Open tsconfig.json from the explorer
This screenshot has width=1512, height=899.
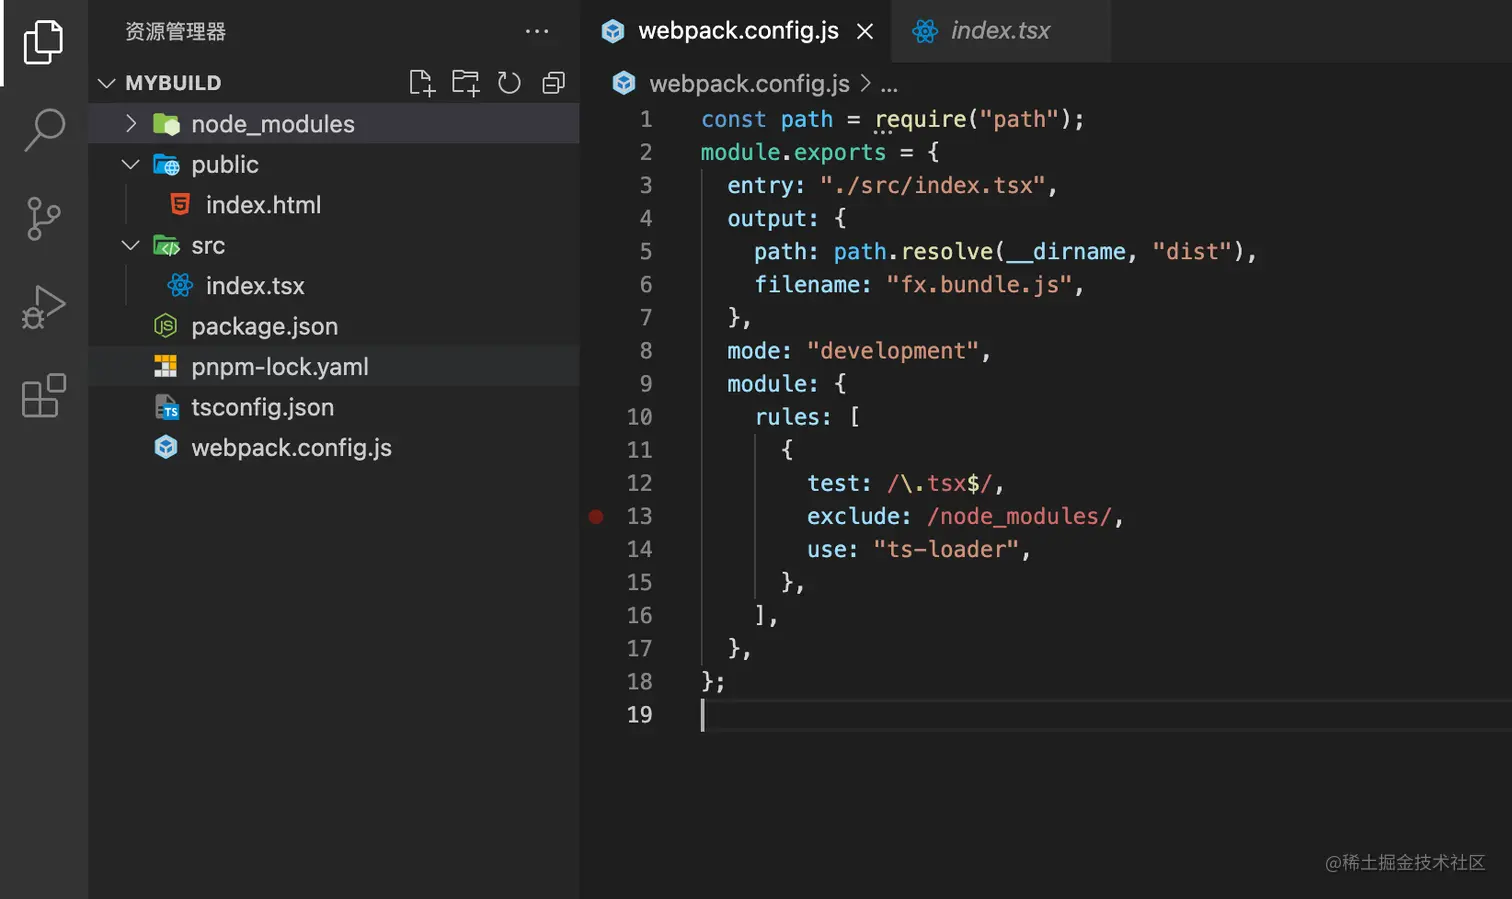(x=334, y=407)
